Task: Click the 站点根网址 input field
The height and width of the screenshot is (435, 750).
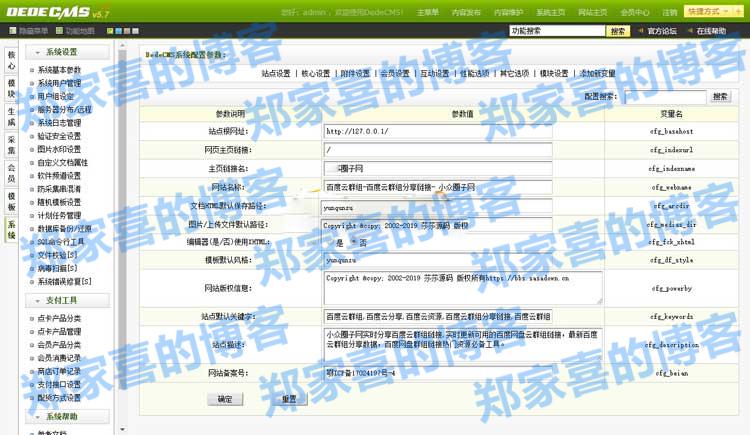Action: (x=438, y=131)
